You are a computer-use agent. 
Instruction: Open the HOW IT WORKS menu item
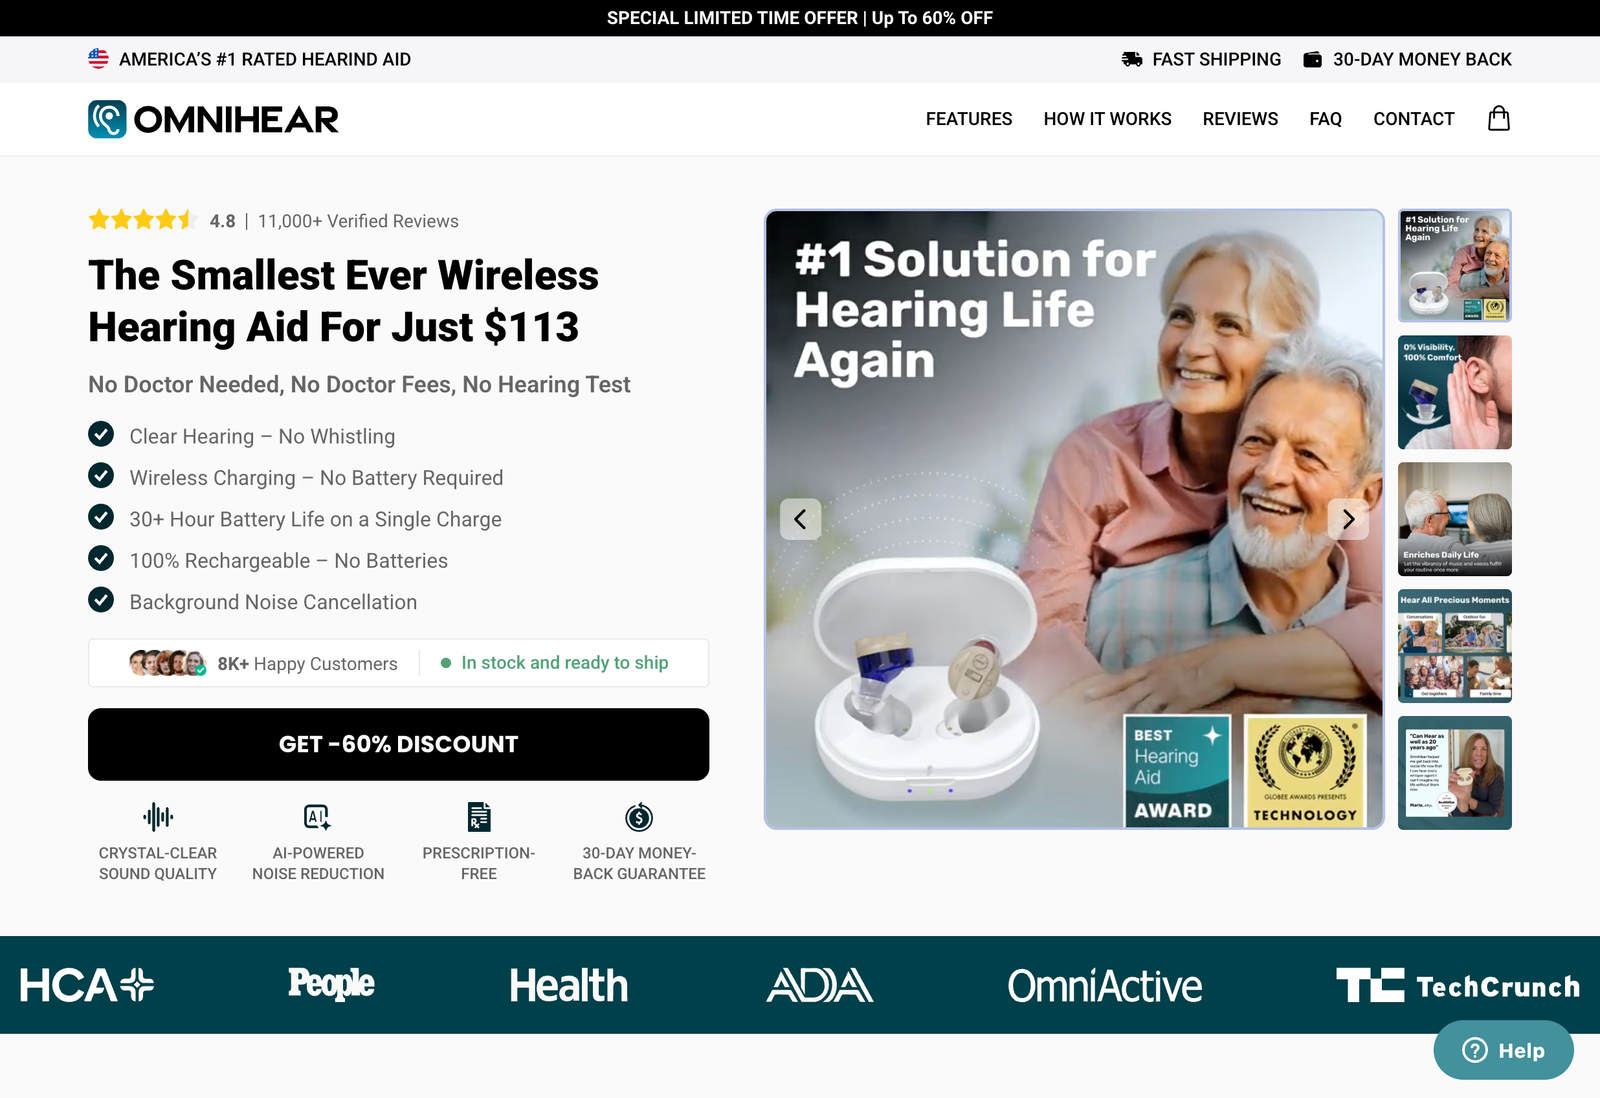1107,119
